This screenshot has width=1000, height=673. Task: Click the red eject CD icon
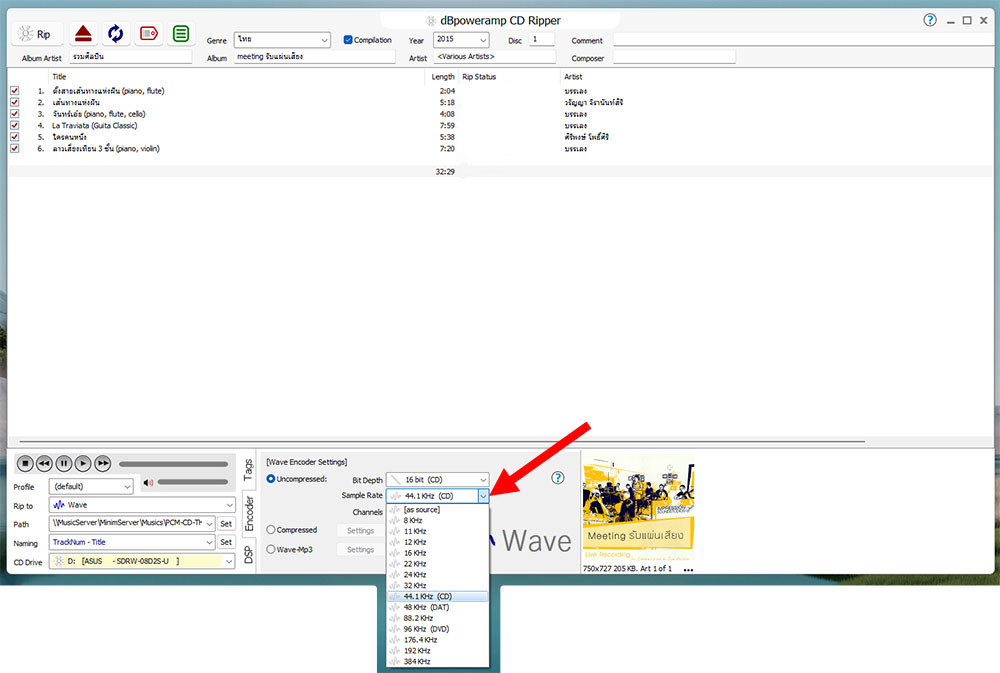(x=82, y=34)
